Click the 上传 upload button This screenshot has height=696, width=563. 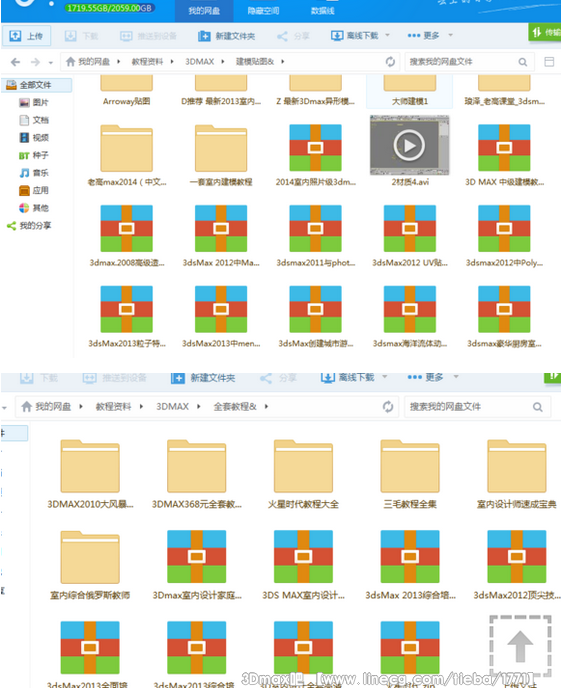pyautogui.click(x=26, y=36)
